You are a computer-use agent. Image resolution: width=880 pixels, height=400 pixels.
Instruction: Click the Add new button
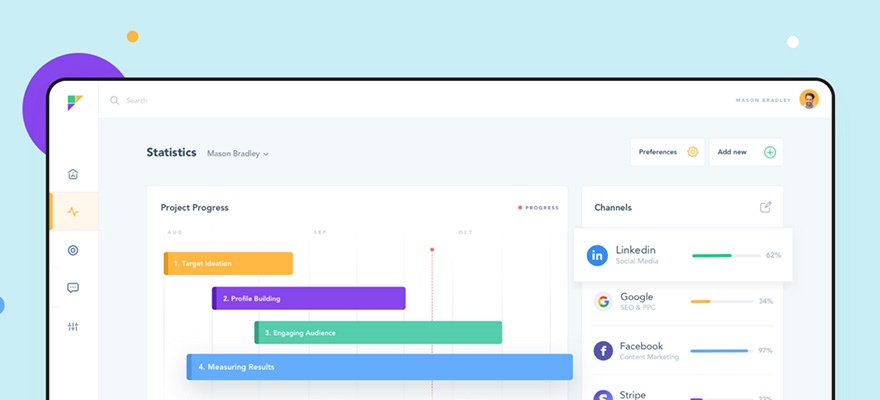(x=745, y=152)
